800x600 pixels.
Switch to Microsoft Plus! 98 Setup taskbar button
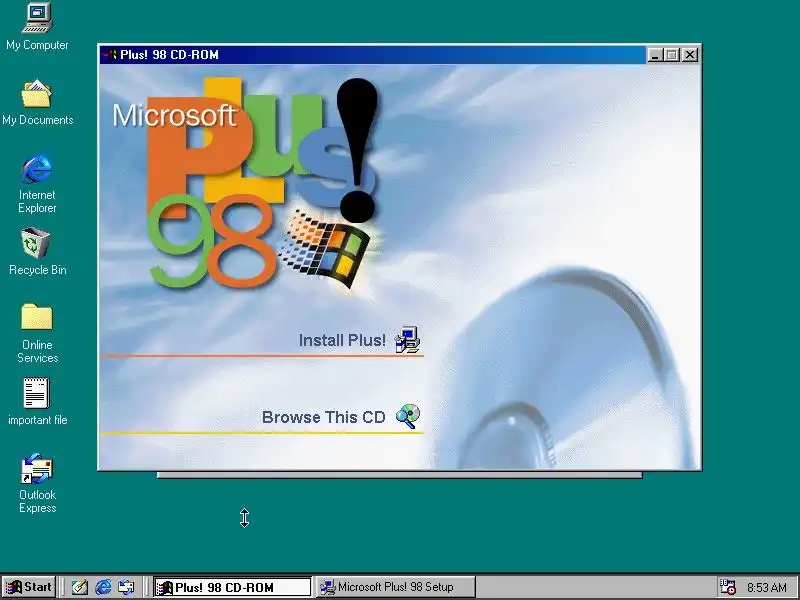[x=395, y=587]
